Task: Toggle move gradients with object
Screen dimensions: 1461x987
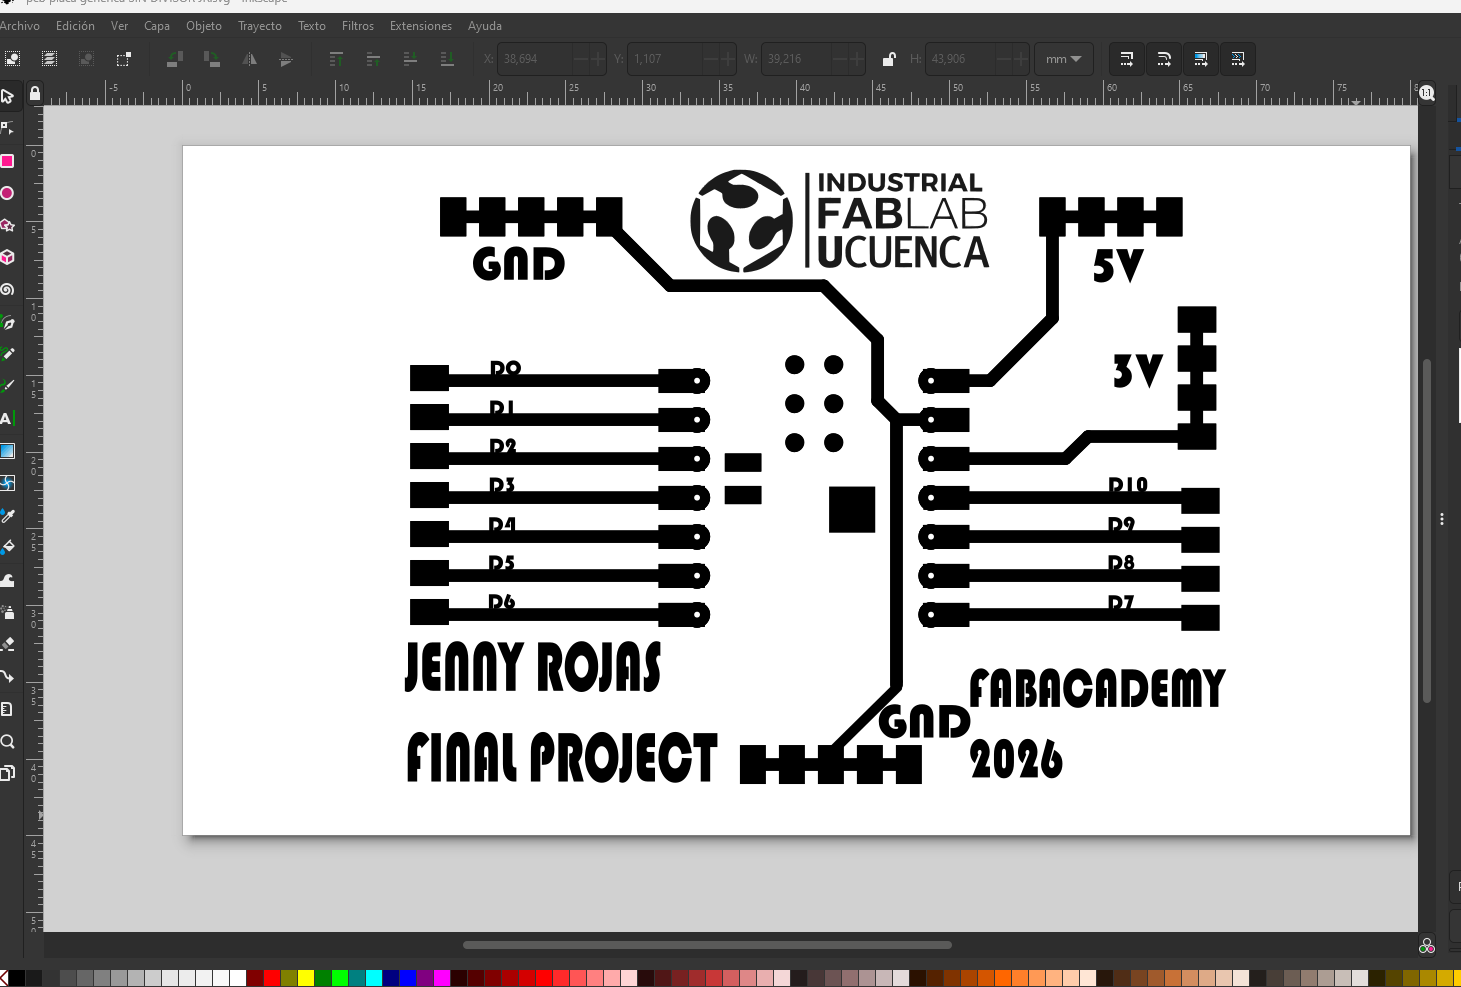Action: [x=1201, y=59]
